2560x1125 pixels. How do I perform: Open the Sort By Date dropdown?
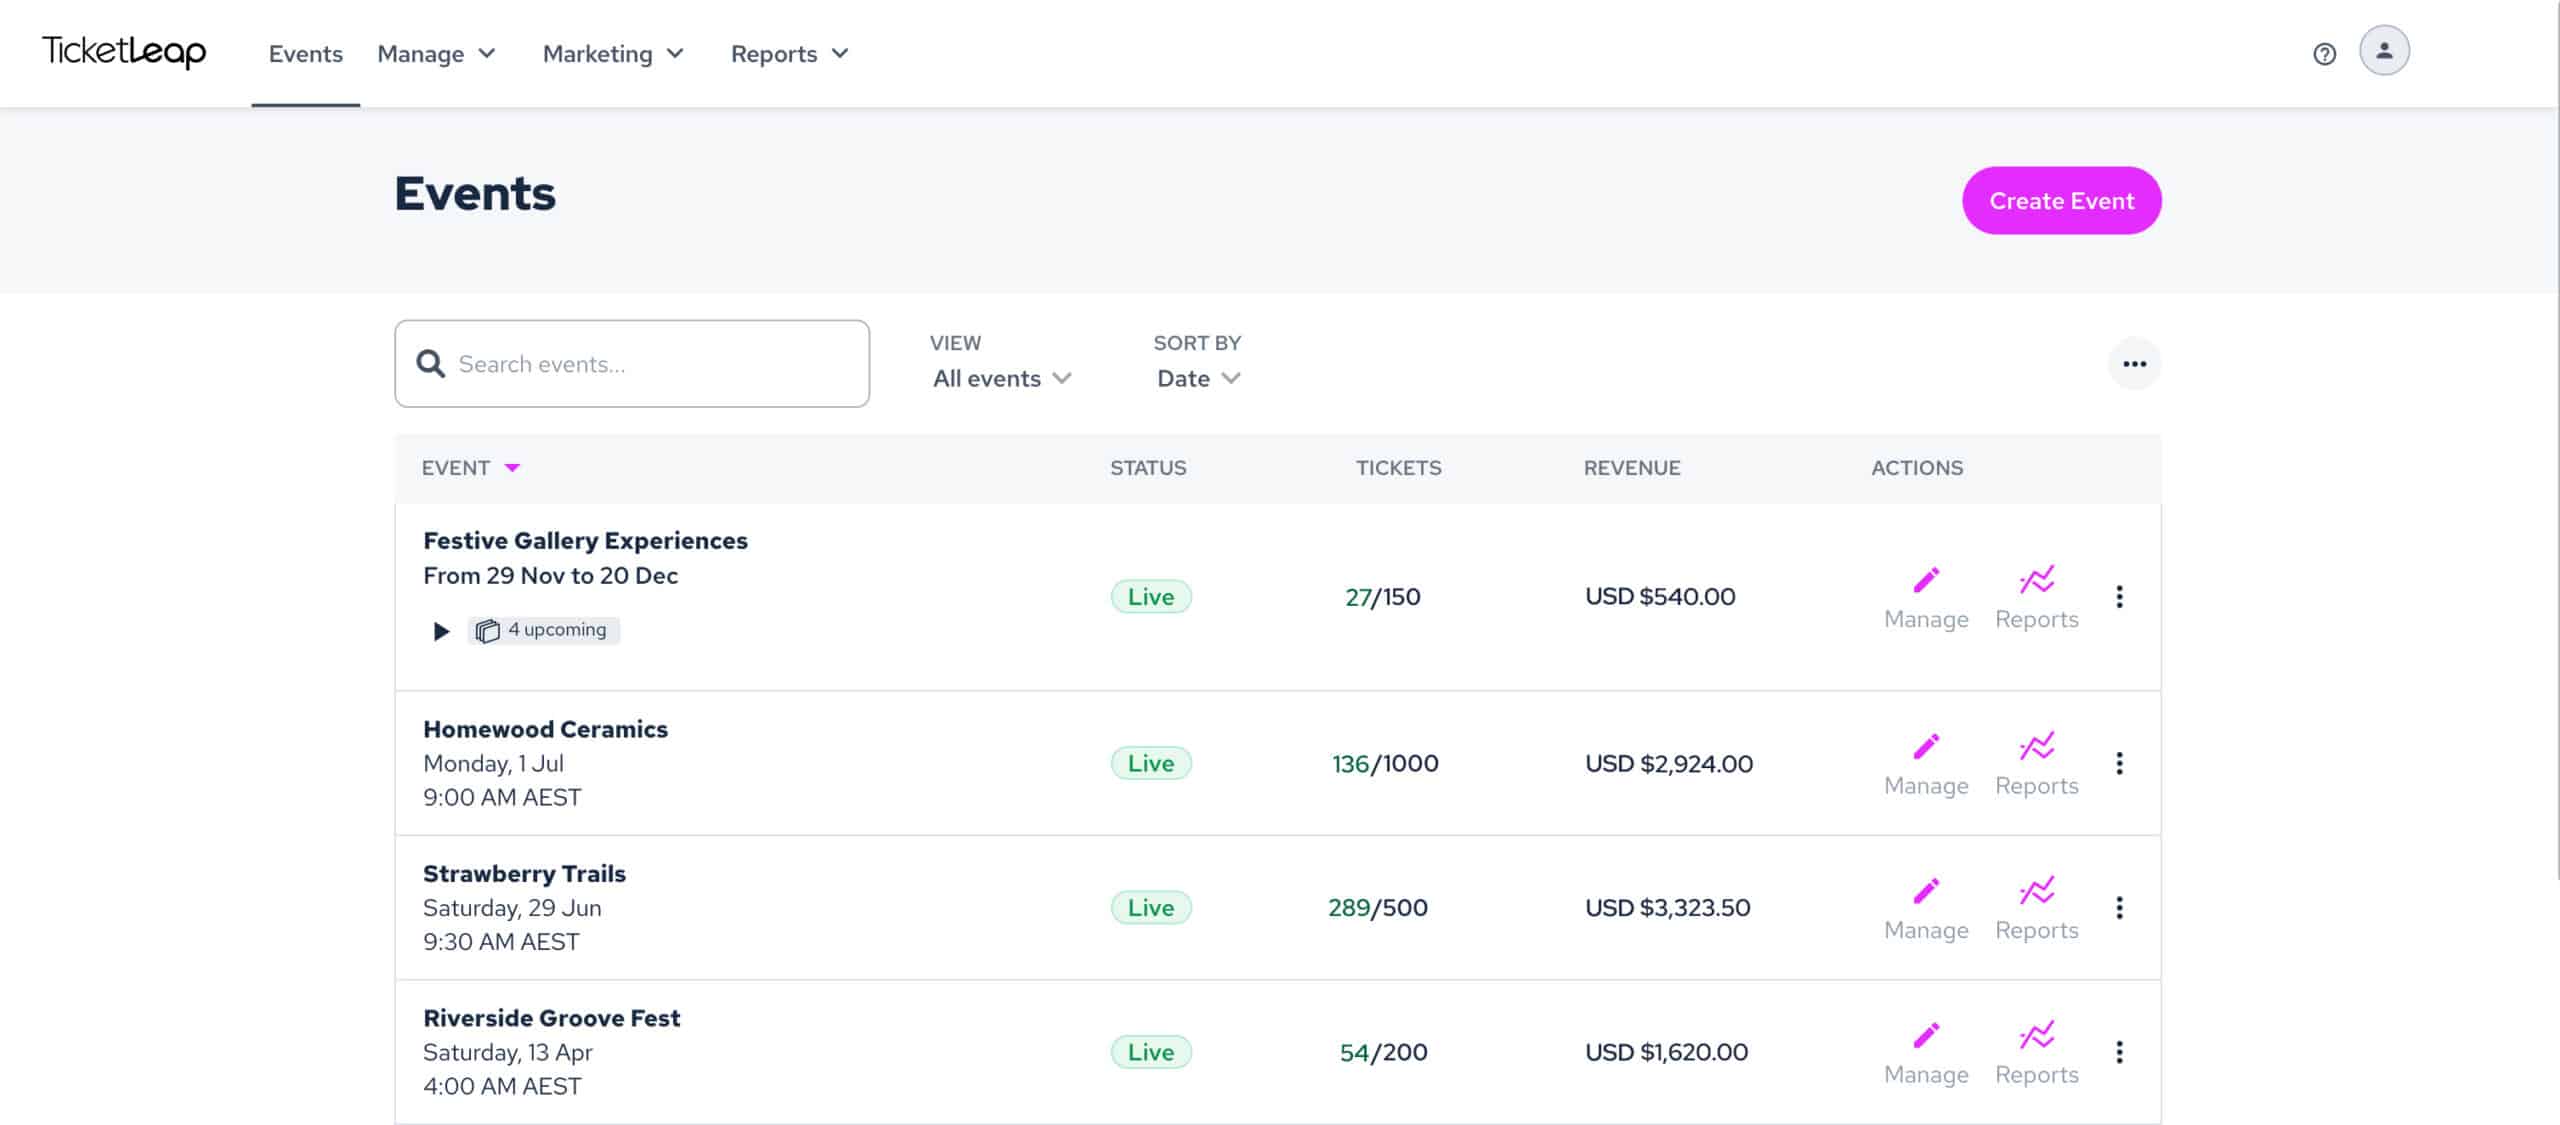(1196, 378)
